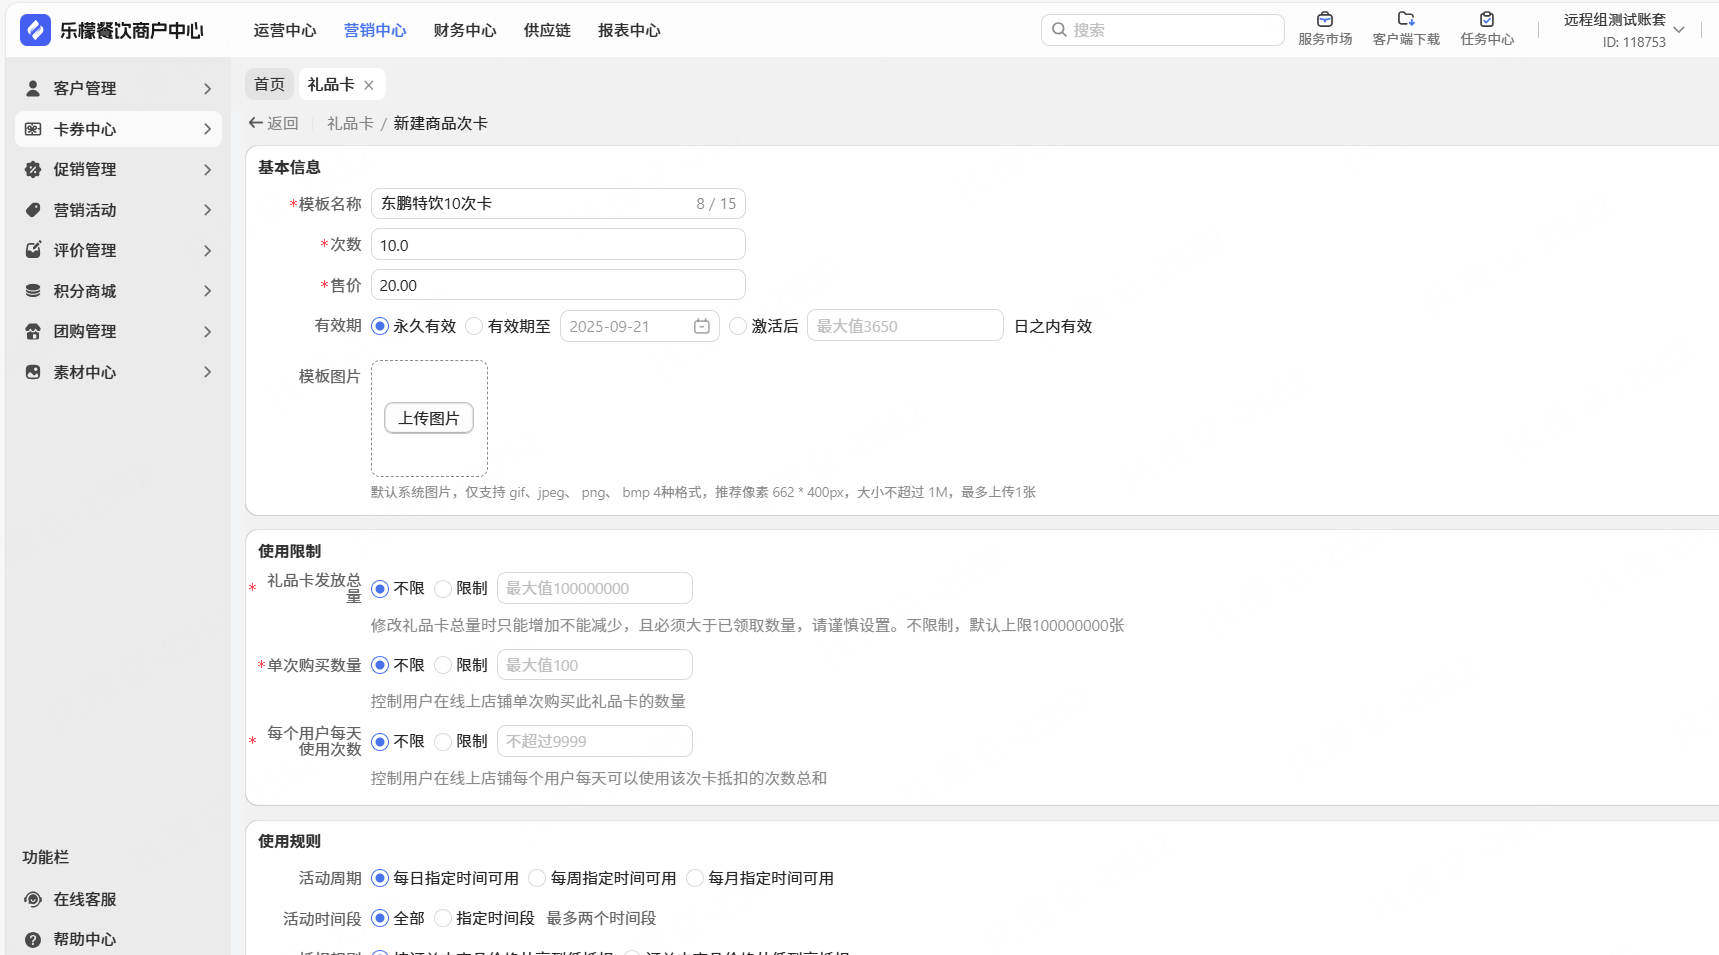
Task: Click the 积分商城 coins icon
Action: click(33, 291)
